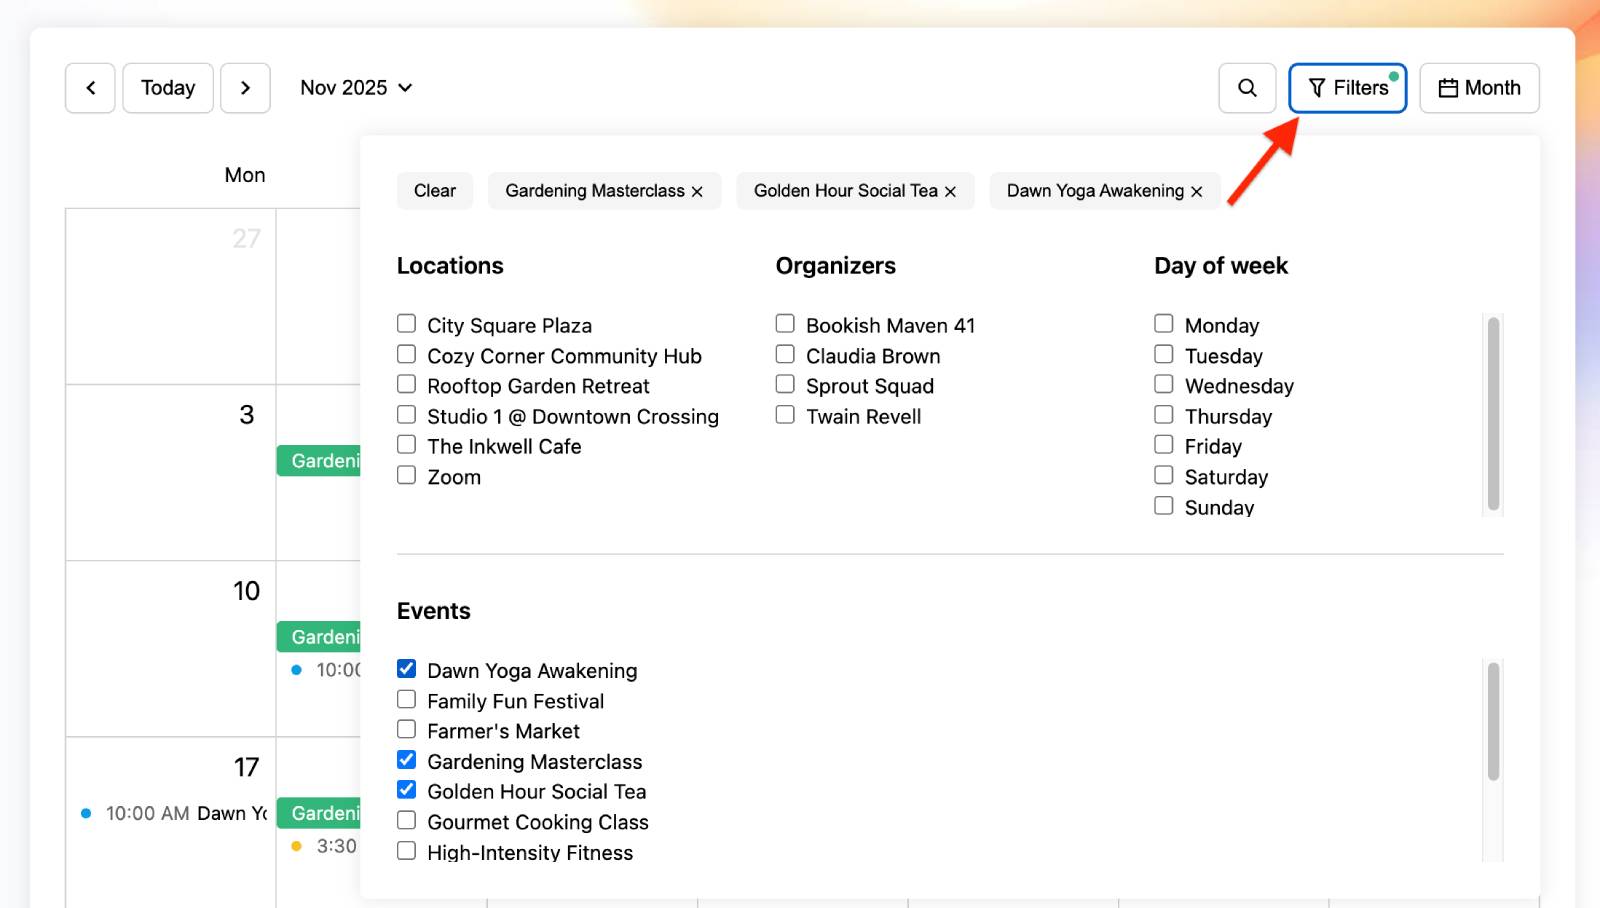Open the 10:00 AM Dawn Yoga event
1600x908 pixels.
pos(175,814)
